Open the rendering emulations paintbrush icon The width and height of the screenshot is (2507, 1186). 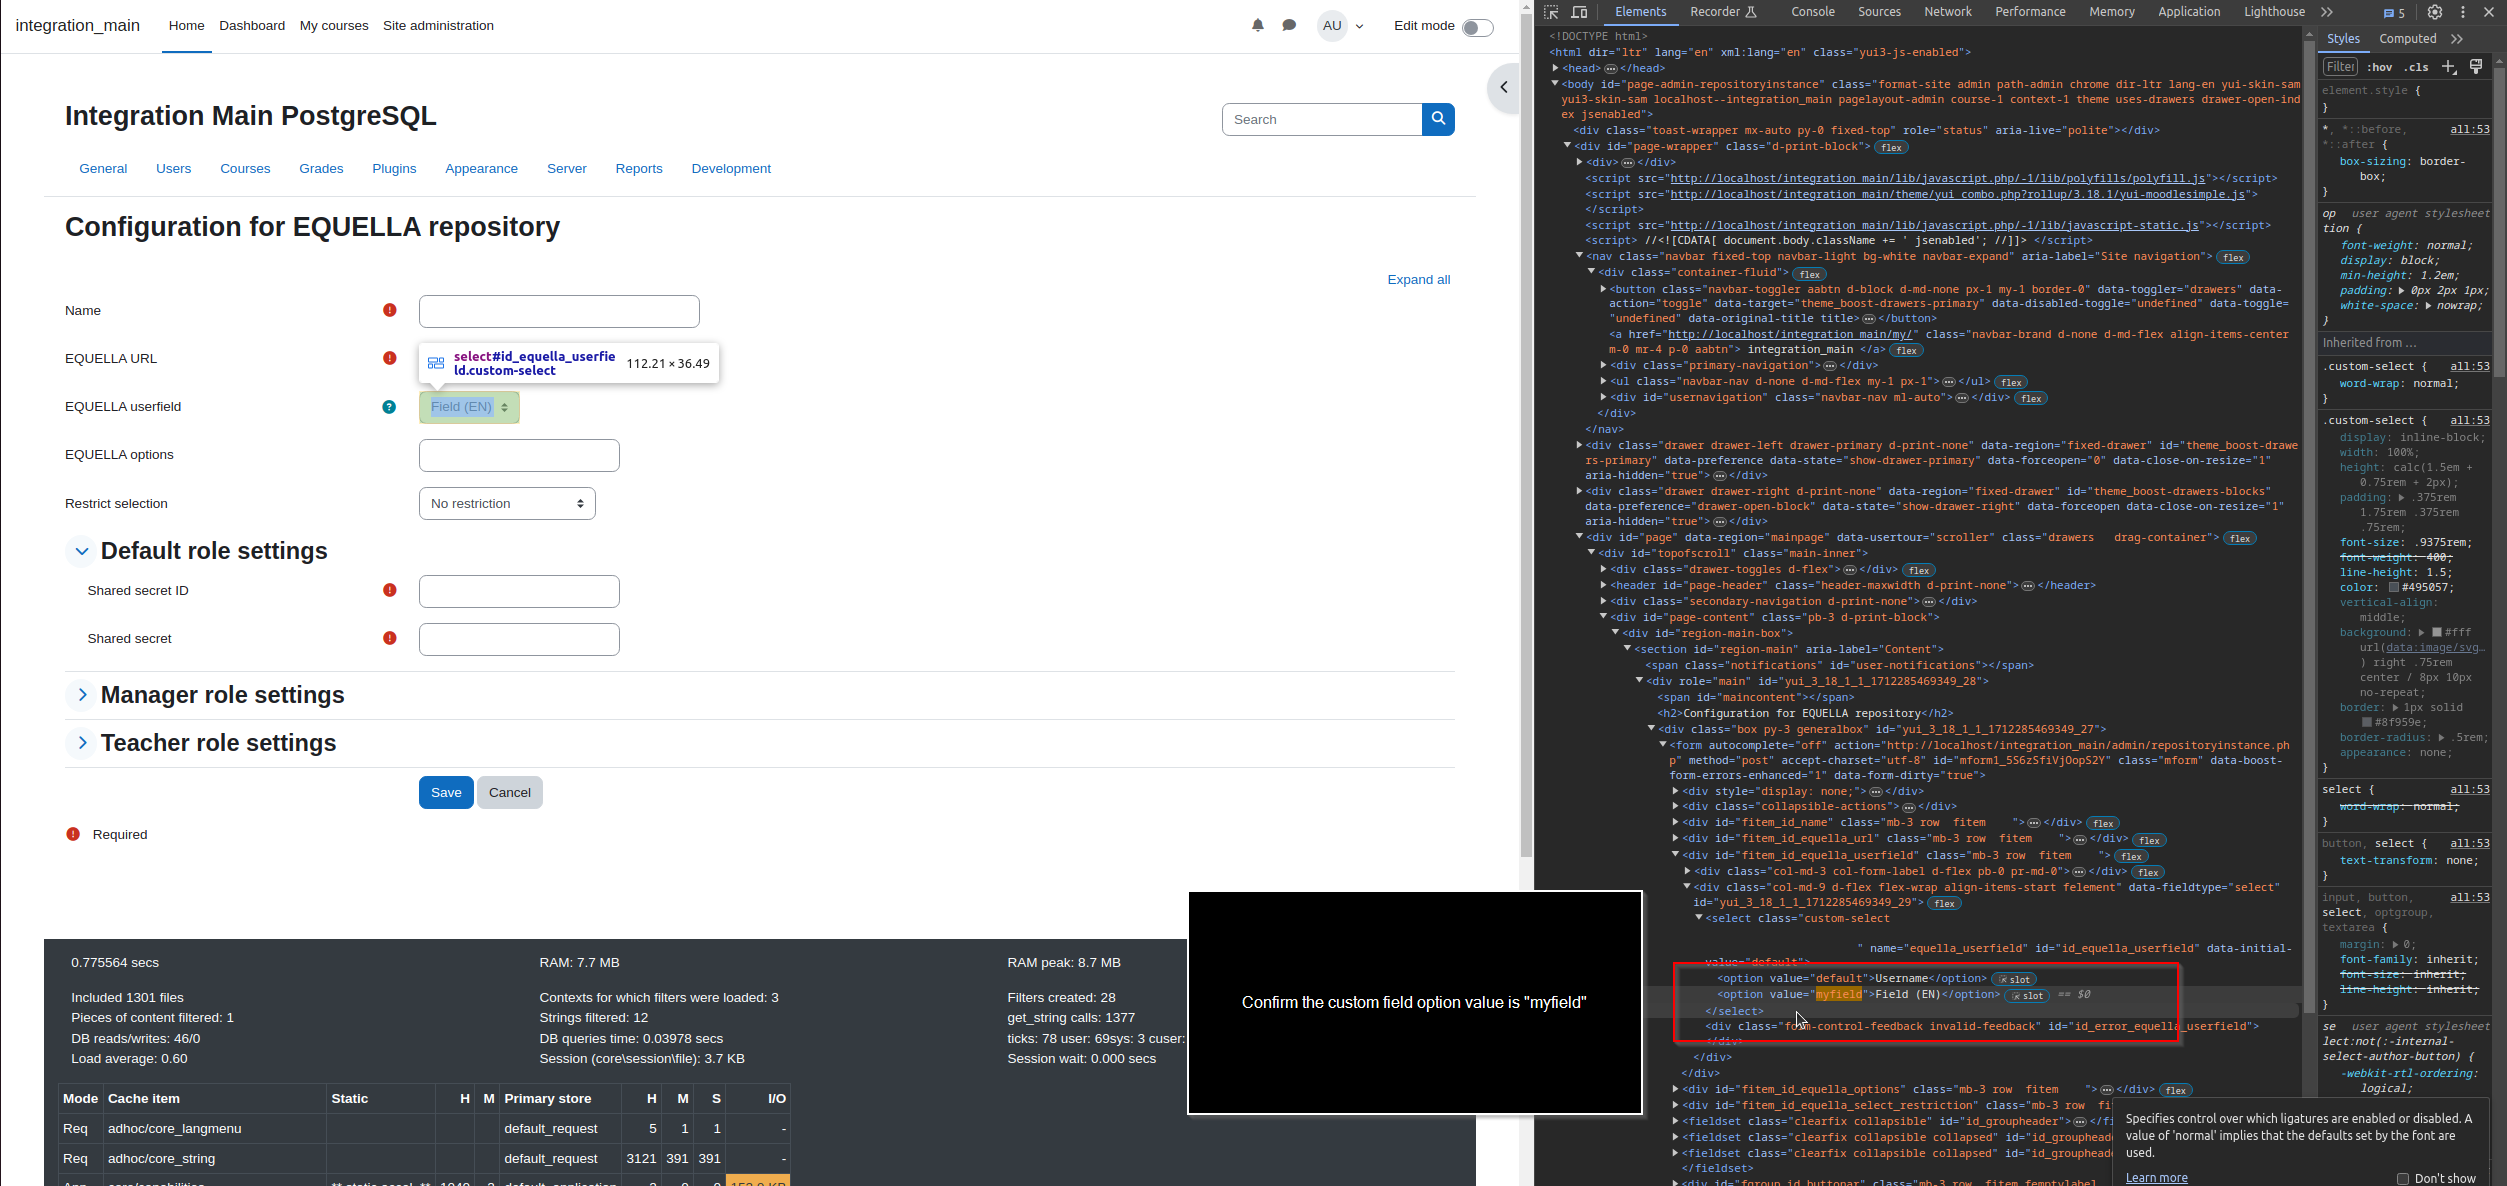(x=2476, y=67)
